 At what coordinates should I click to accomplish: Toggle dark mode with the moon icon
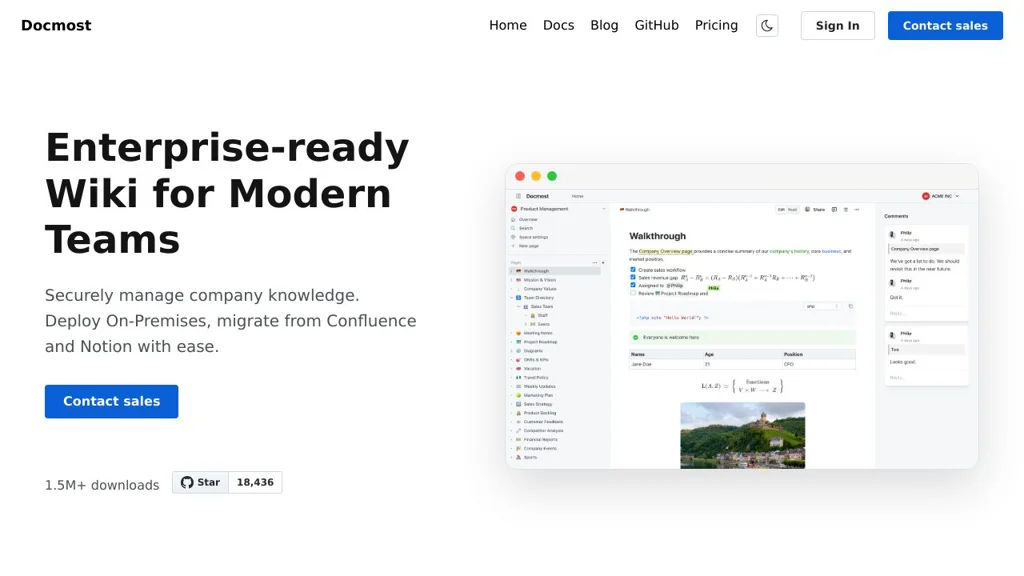(767, 25)
